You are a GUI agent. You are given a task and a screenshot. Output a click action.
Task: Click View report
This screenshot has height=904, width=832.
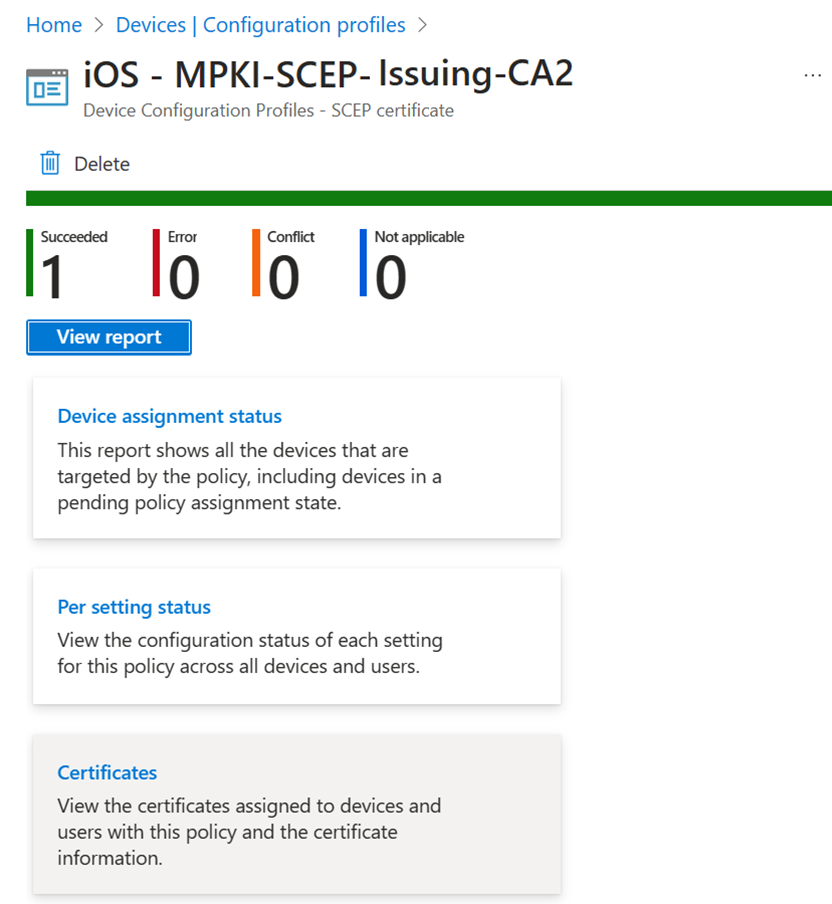tap(108, 337)
